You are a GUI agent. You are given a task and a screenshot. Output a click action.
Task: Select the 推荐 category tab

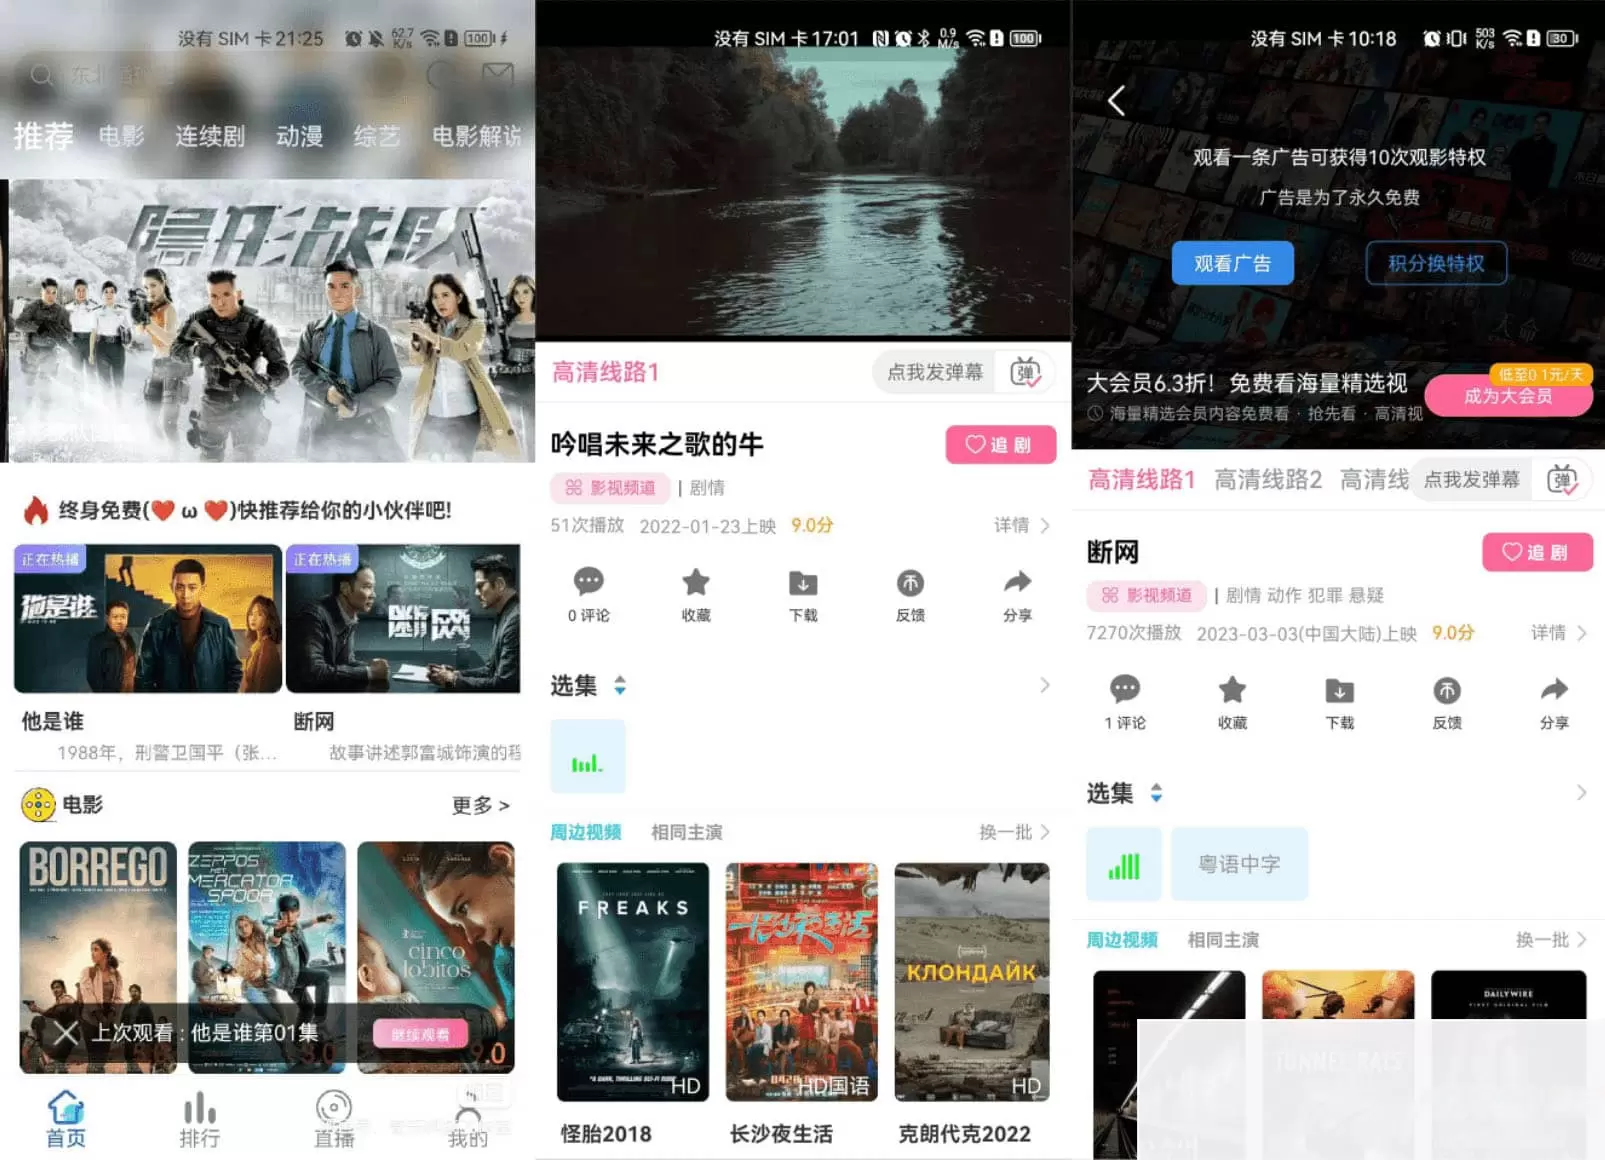coord(43,136)
